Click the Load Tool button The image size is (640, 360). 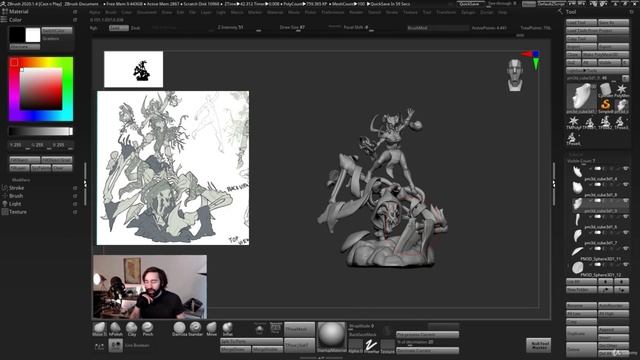click(x=581, y=23)
